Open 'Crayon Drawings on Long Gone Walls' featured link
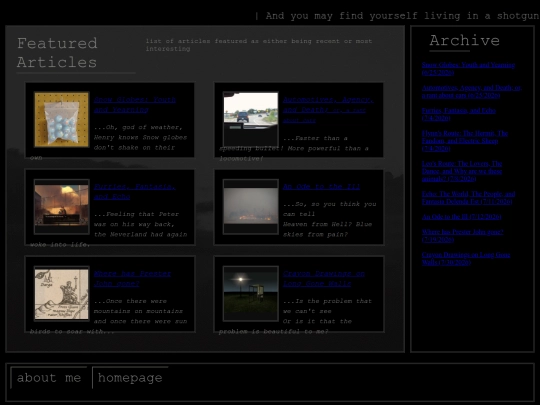This screenshot has height=405, width=540. pos(324,279)
